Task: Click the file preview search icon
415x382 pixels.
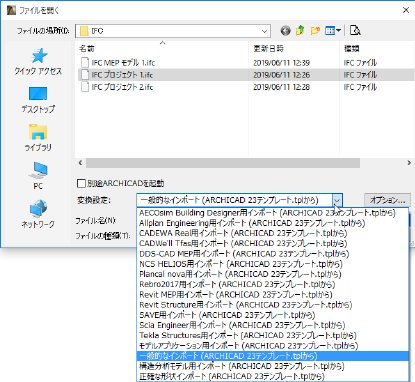Action: pos(355,31)
